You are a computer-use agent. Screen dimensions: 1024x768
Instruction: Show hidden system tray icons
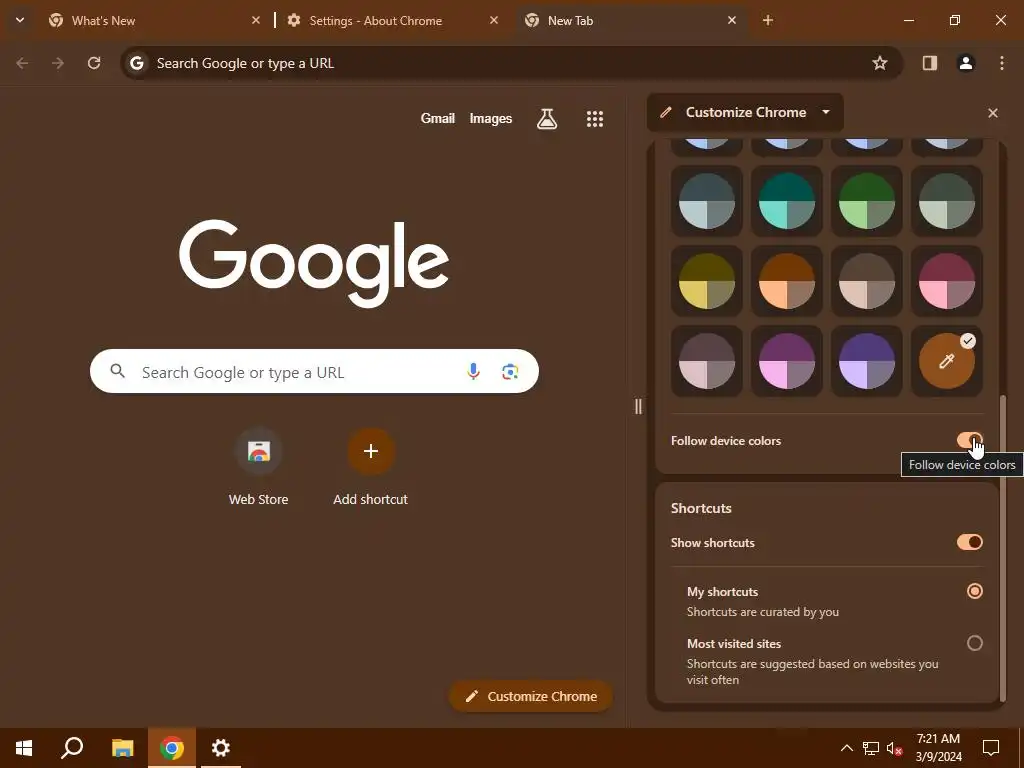click(x=846, y=748)
